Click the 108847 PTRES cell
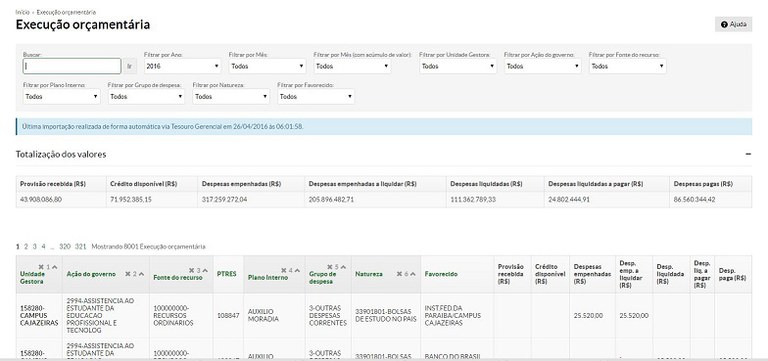Viewport: 768px width, 361px height. 228,315
